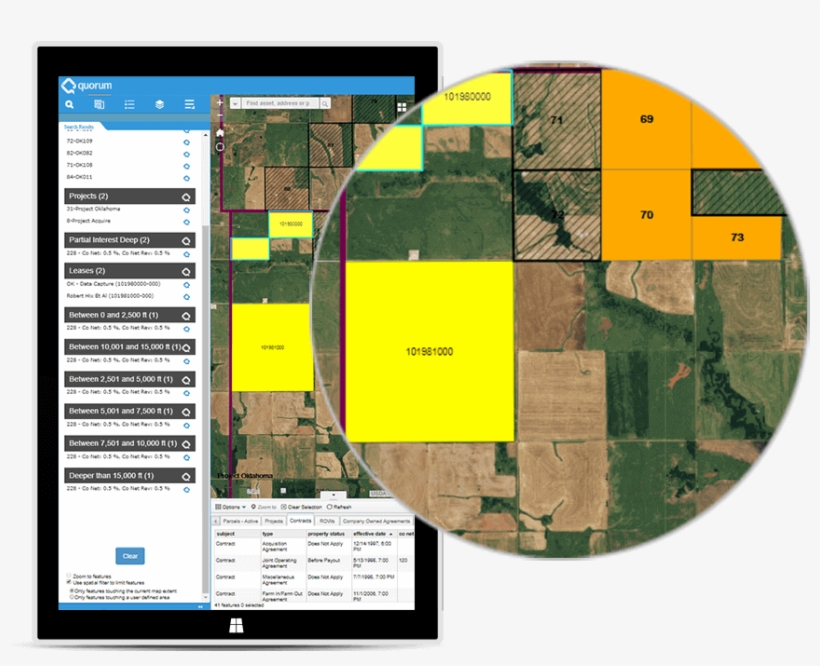Toggle the Use spatial filter to limit results checkbox
The image size is (820, 666).
[x=68, y=582]
